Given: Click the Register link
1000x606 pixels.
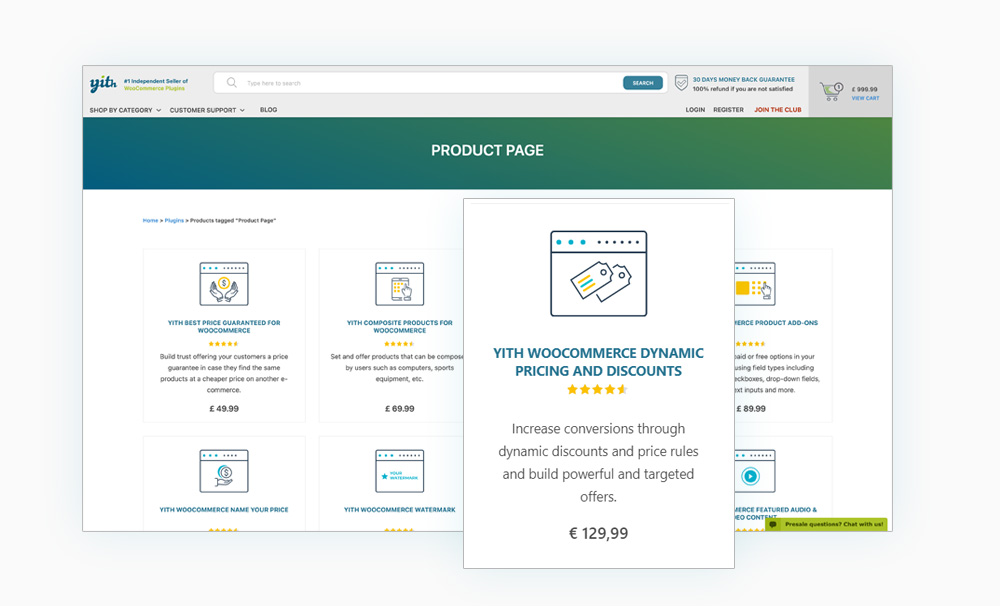Looking at the screenshot, I should [x=728, y=110].
